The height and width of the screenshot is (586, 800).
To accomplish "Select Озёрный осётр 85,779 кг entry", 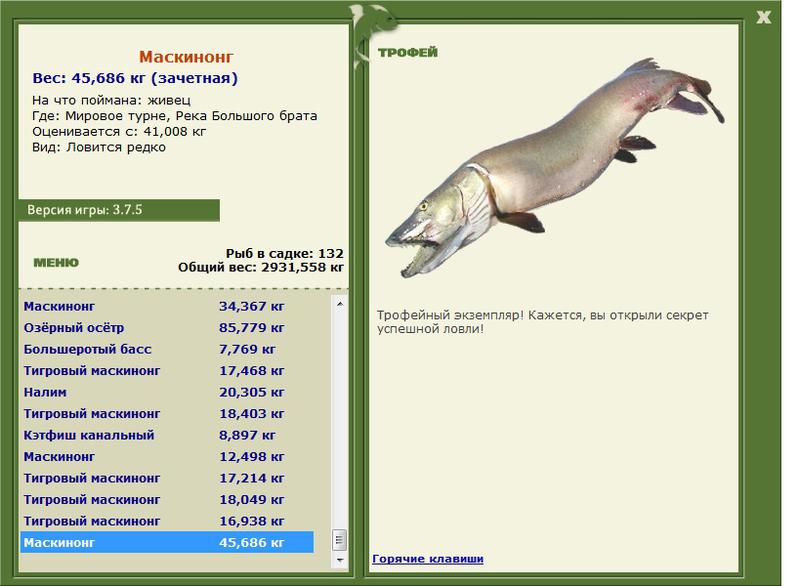I will point(167,328).
